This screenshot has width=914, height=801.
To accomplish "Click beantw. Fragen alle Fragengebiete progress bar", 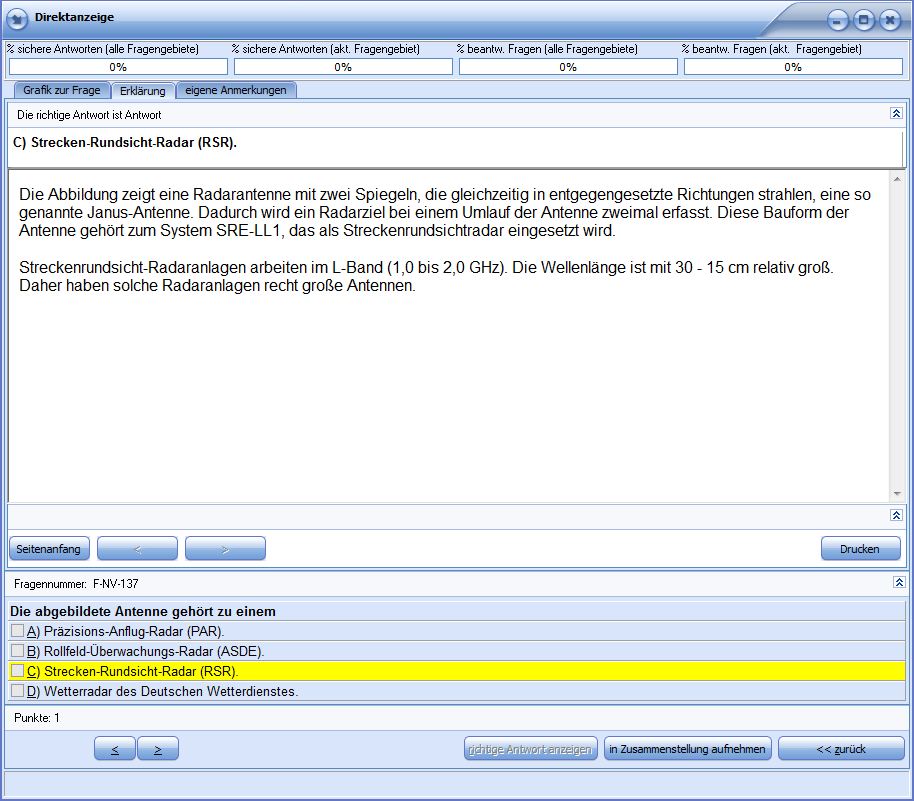I will (568, 67).
